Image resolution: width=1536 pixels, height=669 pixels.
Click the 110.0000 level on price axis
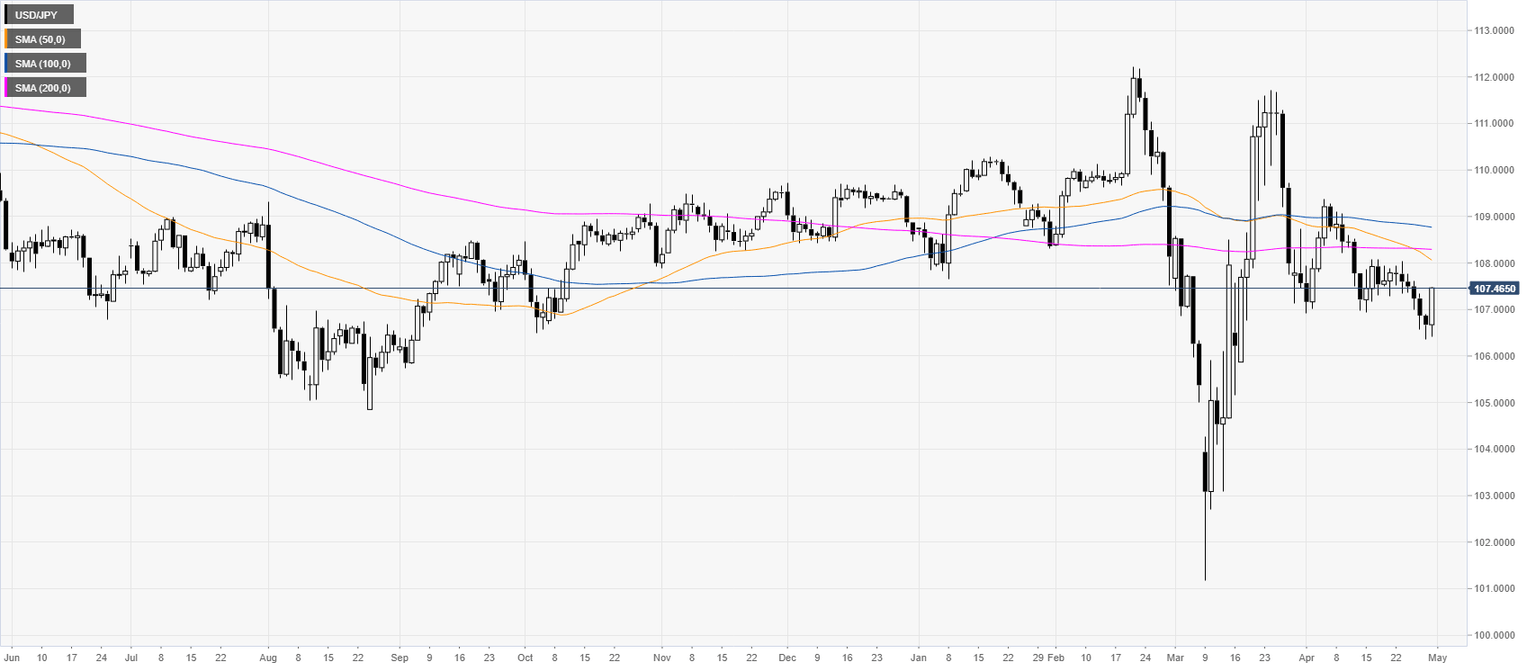coord(1491,170)
